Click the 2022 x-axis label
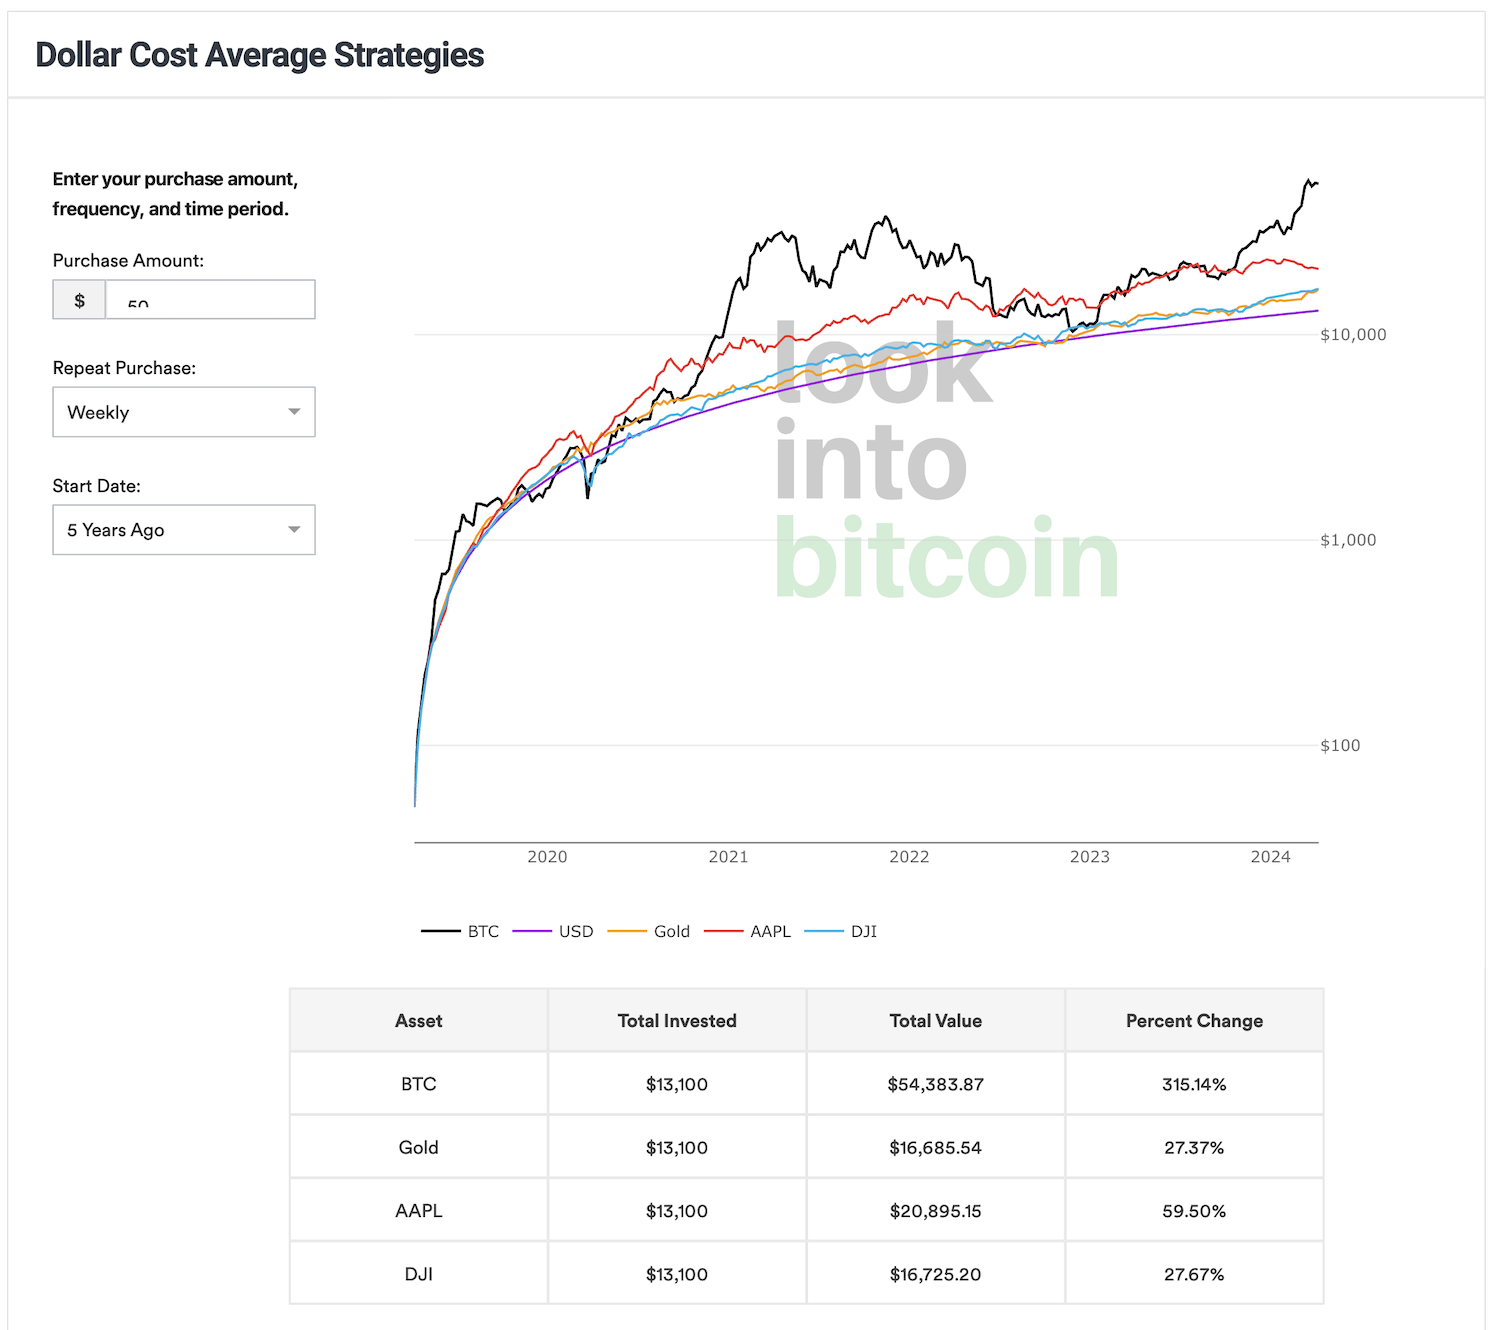Screen dimensions: 1494x1330 click(x=909, y=857)
